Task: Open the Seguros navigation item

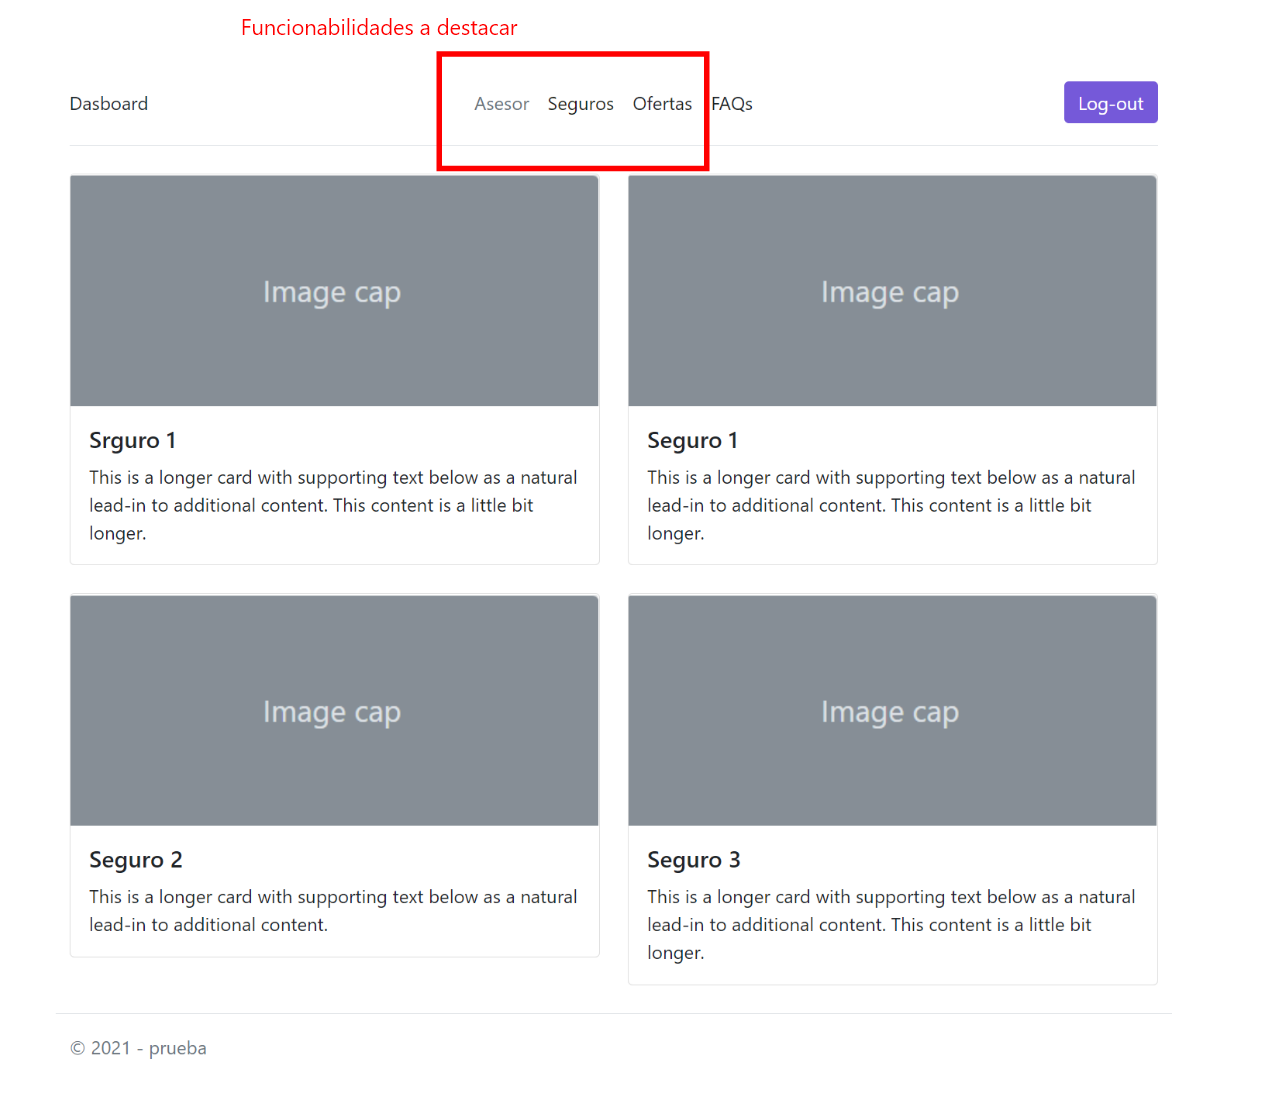Action: [x=580, y=103]
